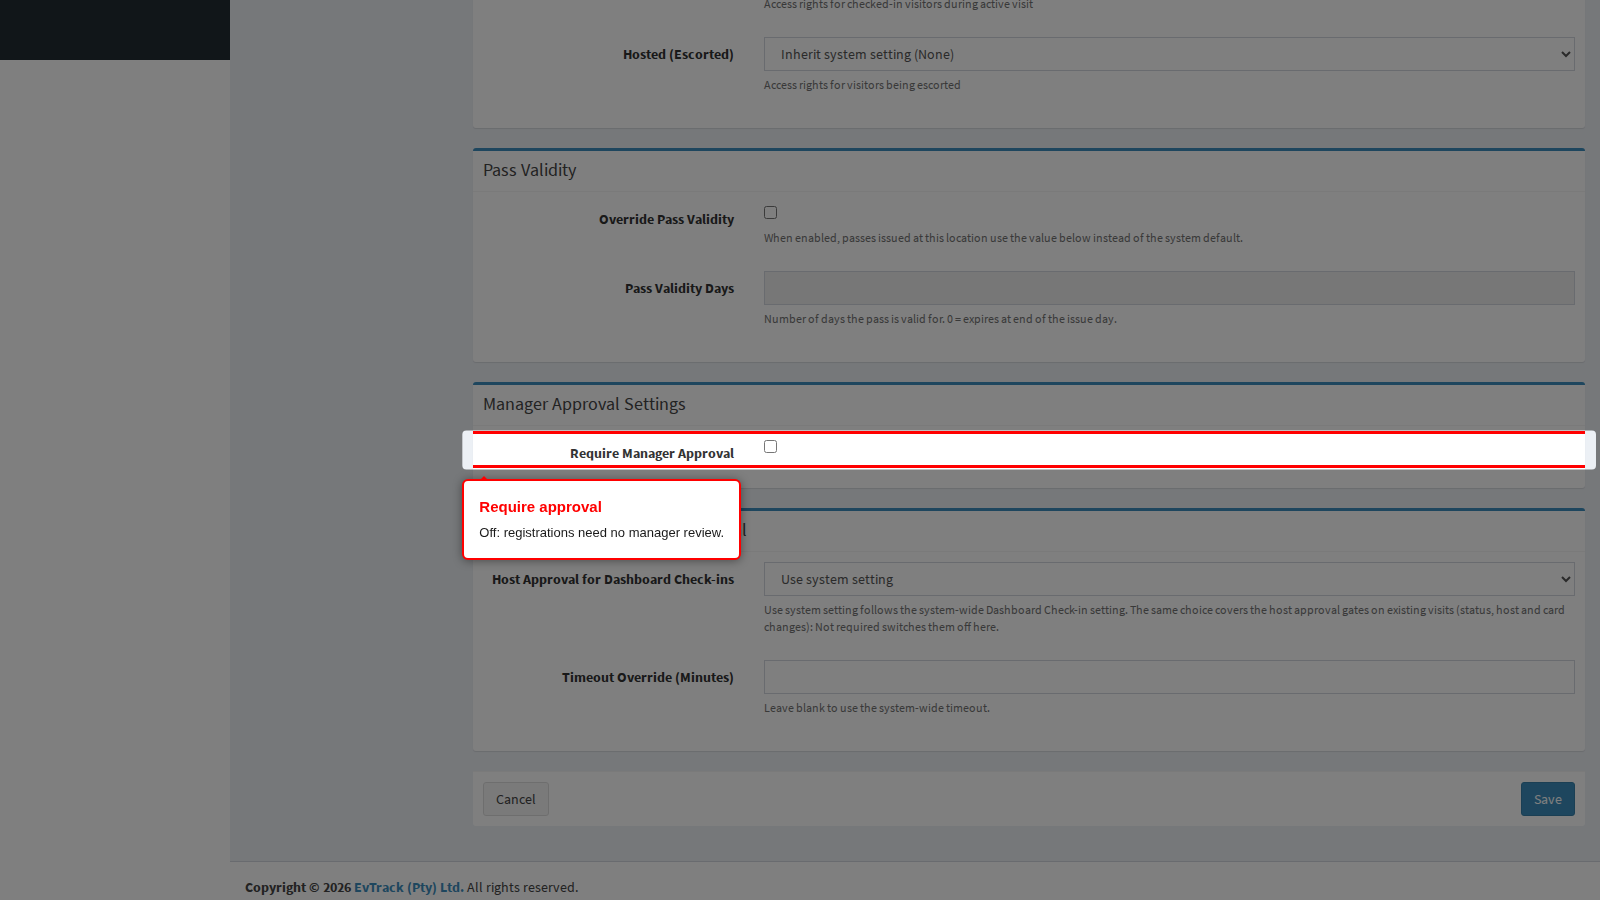The image size is (1600, 900).
Task: Click the Override Pass Validity label
Action: point(666,219)
